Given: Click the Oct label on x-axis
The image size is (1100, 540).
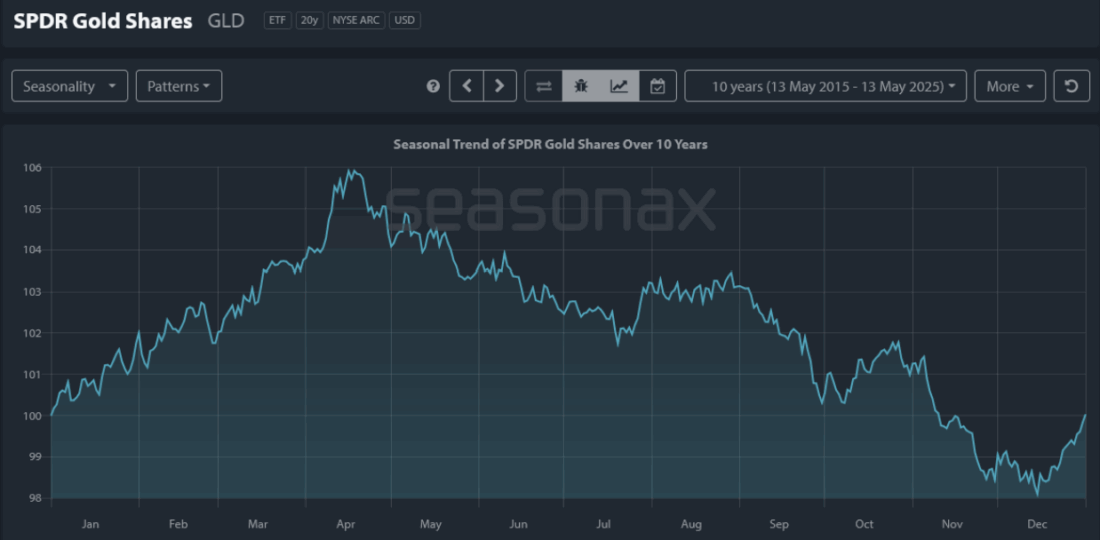Looking at the screenshot, I should coord(864,525).
